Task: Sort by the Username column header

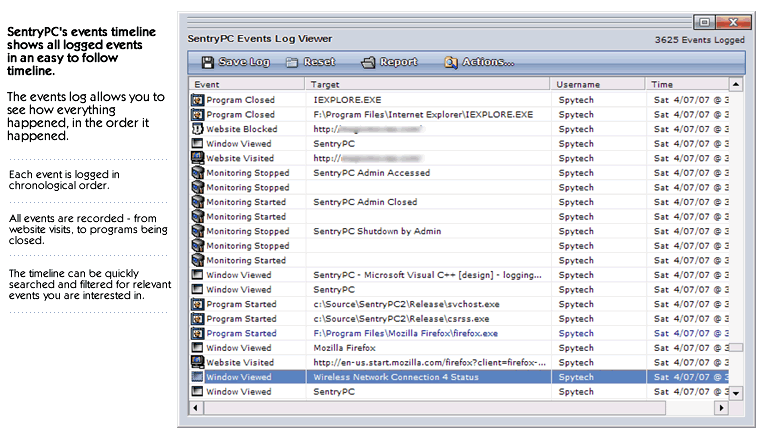Action: tap(598, 84)
